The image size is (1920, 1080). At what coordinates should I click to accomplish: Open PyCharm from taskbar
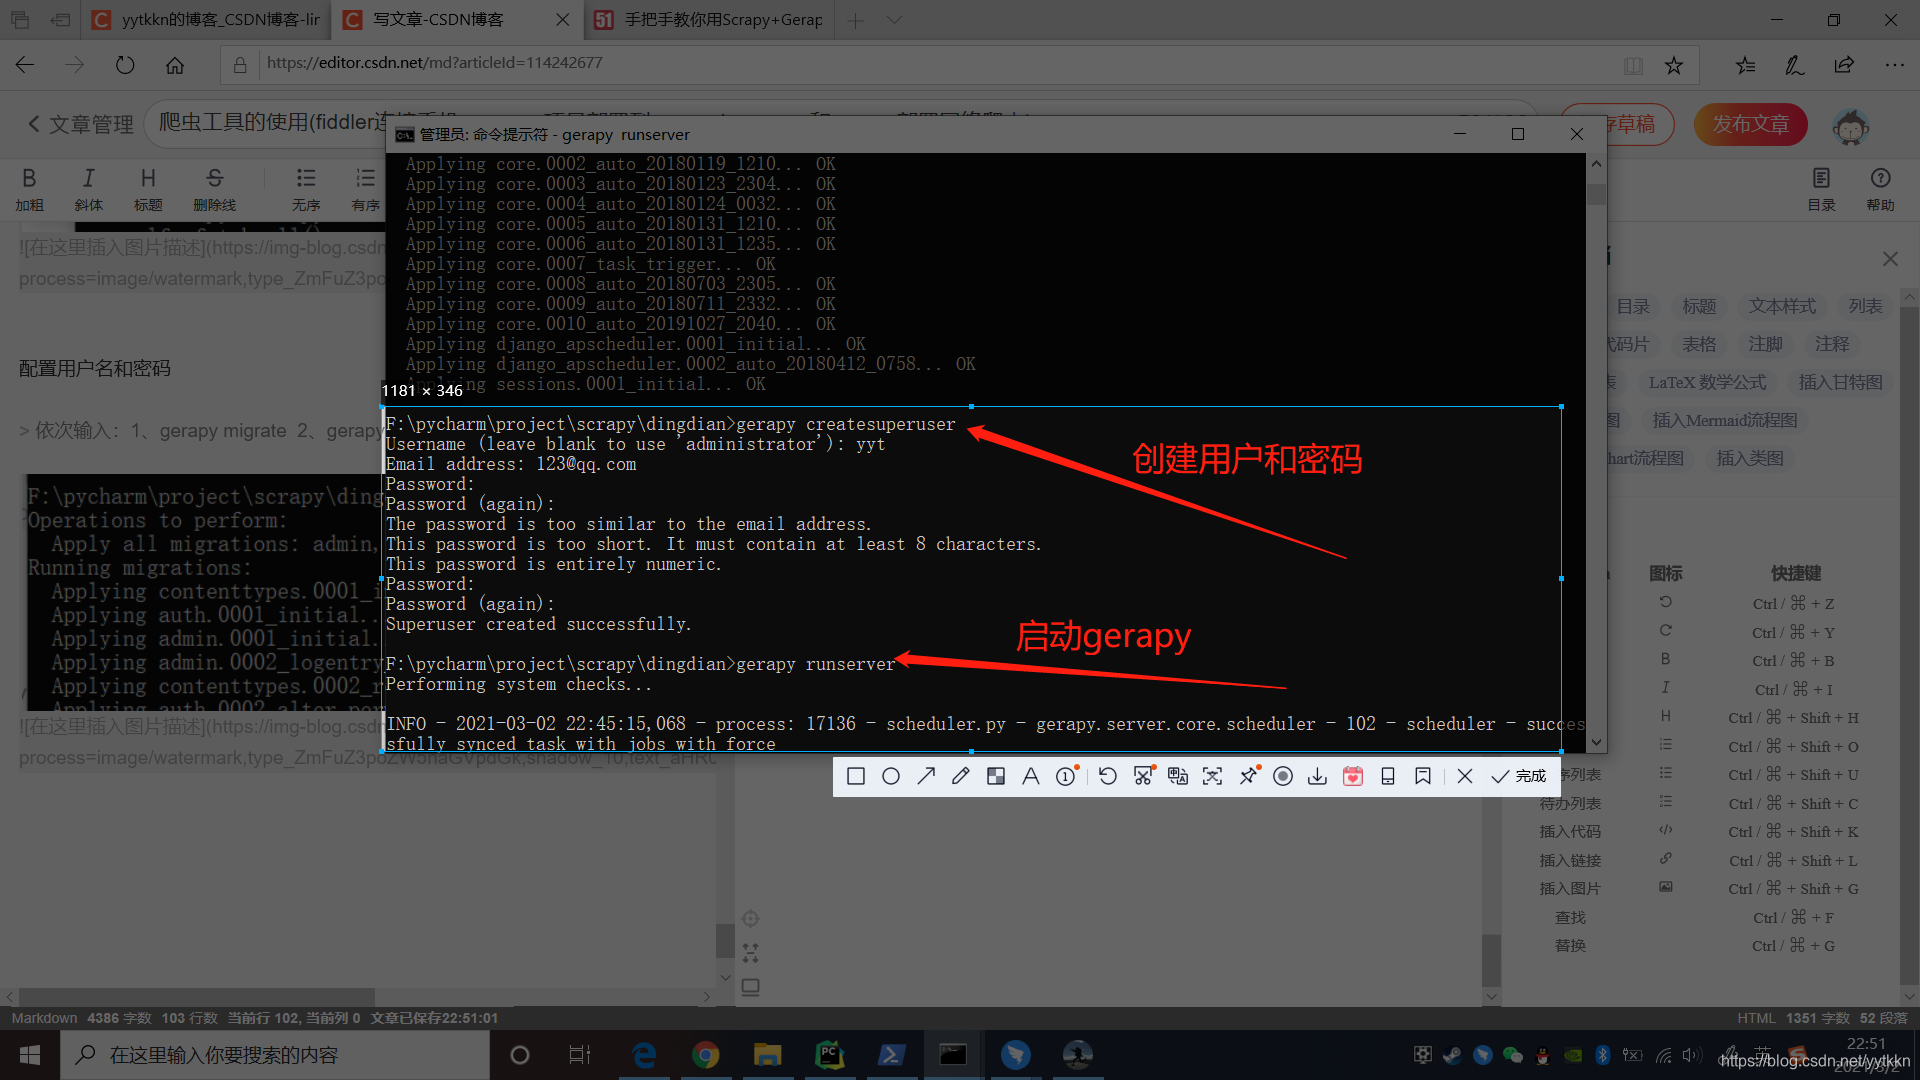(x=829, y=1055)
